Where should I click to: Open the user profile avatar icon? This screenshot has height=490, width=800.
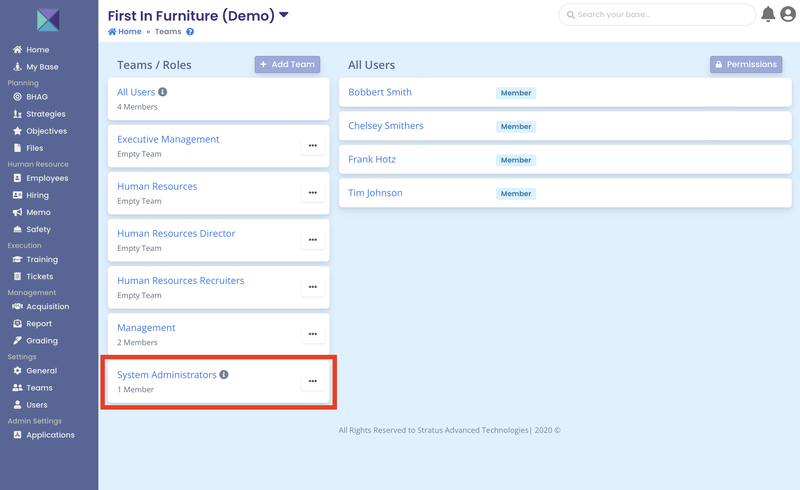pos(788,14)
